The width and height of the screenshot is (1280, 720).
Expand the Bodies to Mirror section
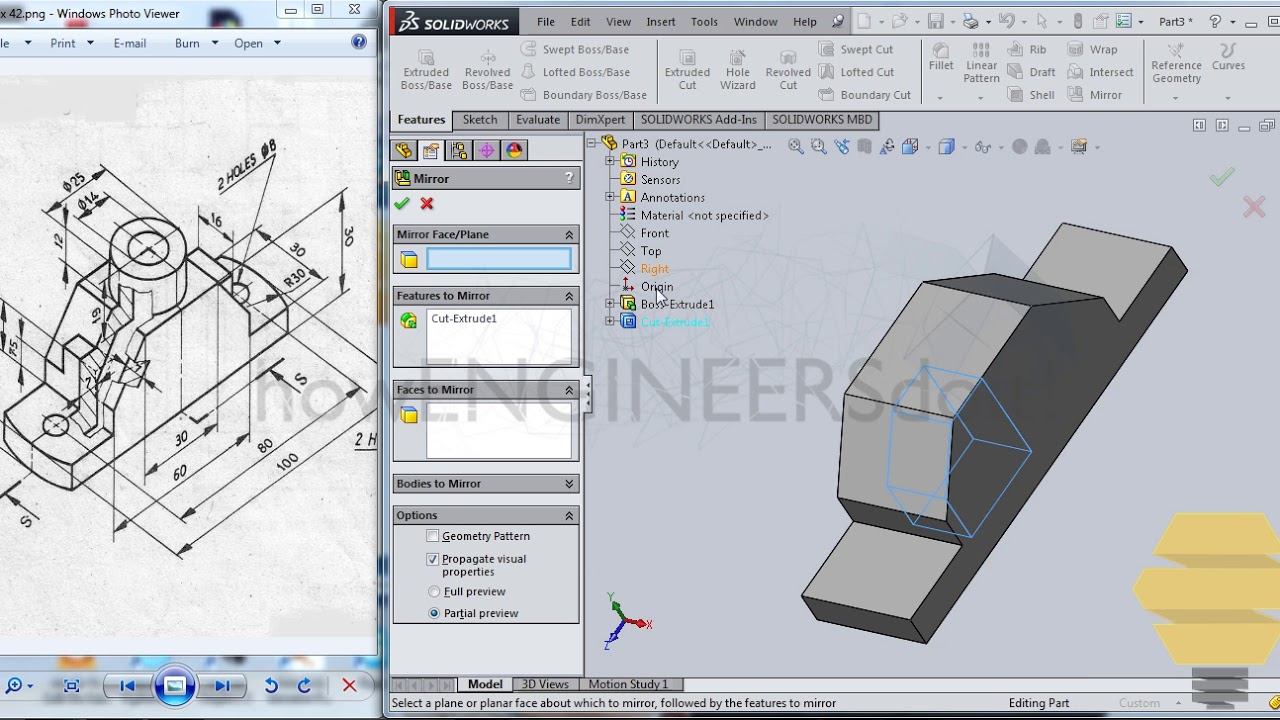(569, 484)
